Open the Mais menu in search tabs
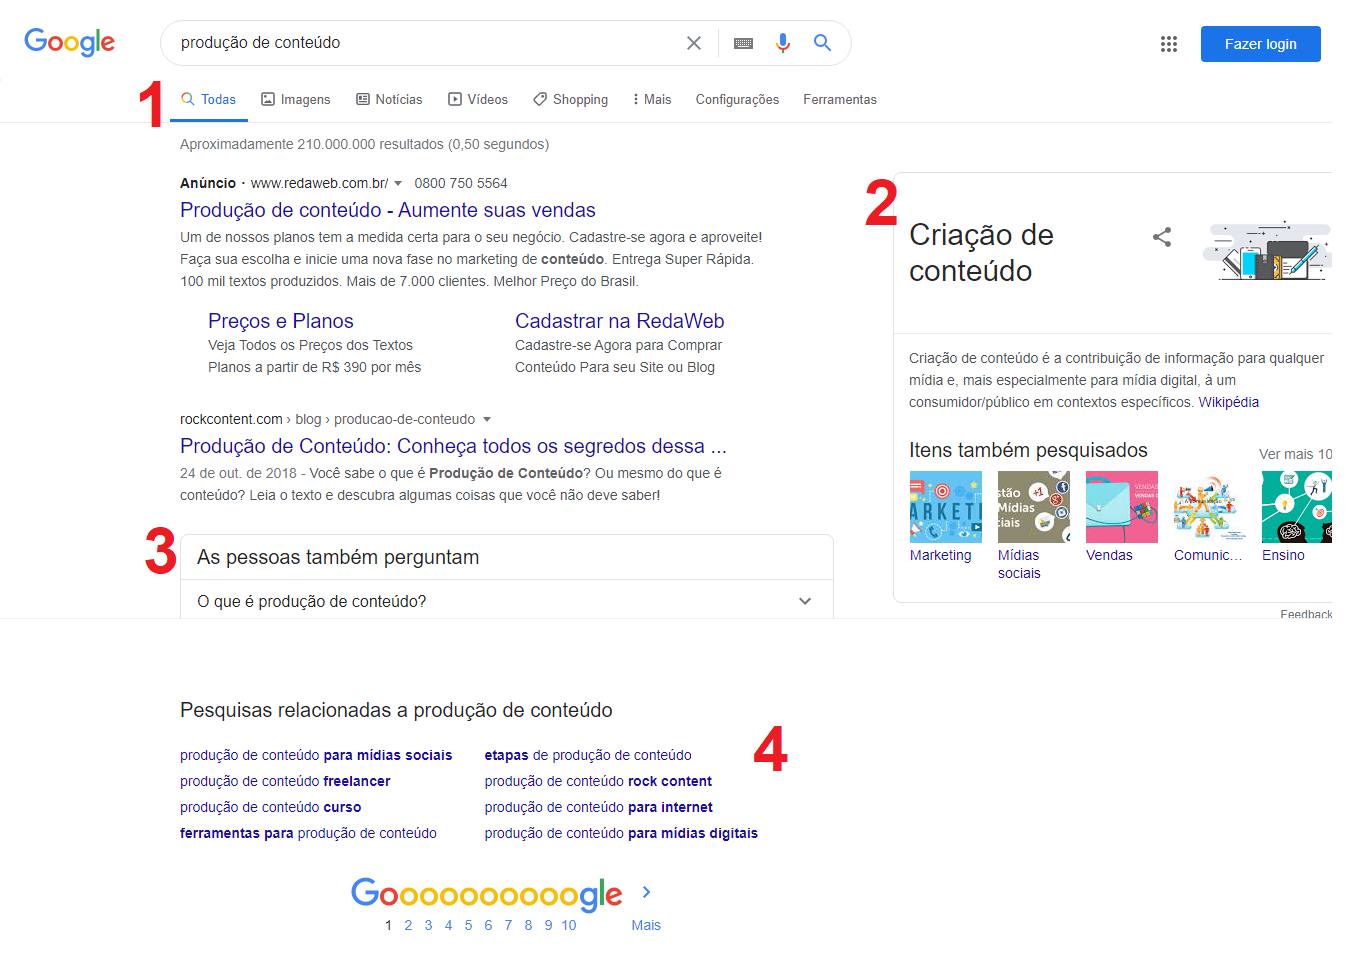Viewport: 1346px width, 966px height. click(652, 99)
